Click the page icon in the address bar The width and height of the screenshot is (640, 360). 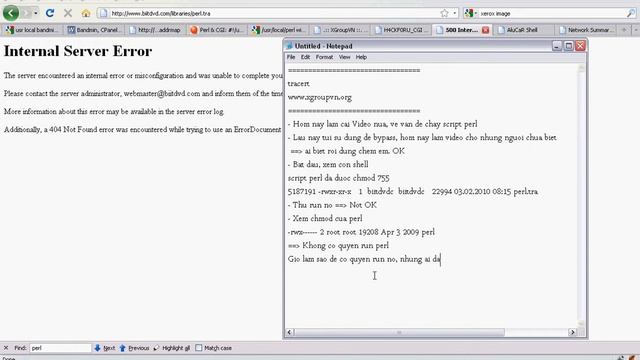tap(104, 13)
